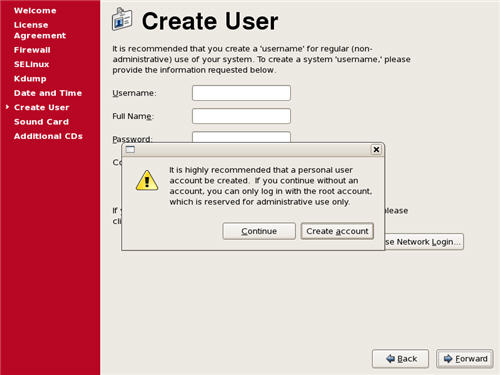The height and width of the screenshot is (375, 500).
Task: Click the user ID badge icon by Create User
Action: [x=122, y=19]
